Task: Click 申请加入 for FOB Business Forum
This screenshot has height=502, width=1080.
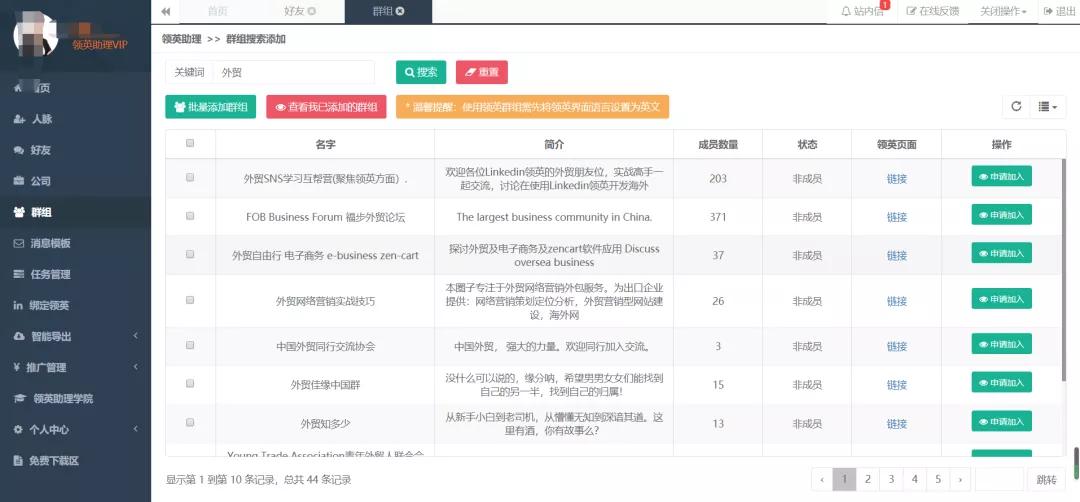Action: (1001, 215)
